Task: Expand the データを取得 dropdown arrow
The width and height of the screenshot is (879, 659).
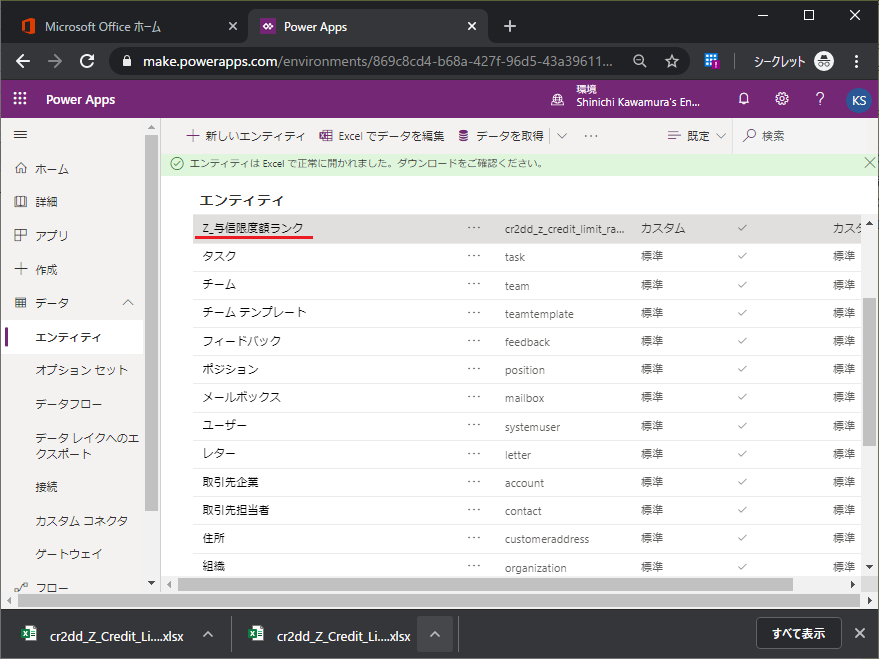Action: tap(562, 136)
